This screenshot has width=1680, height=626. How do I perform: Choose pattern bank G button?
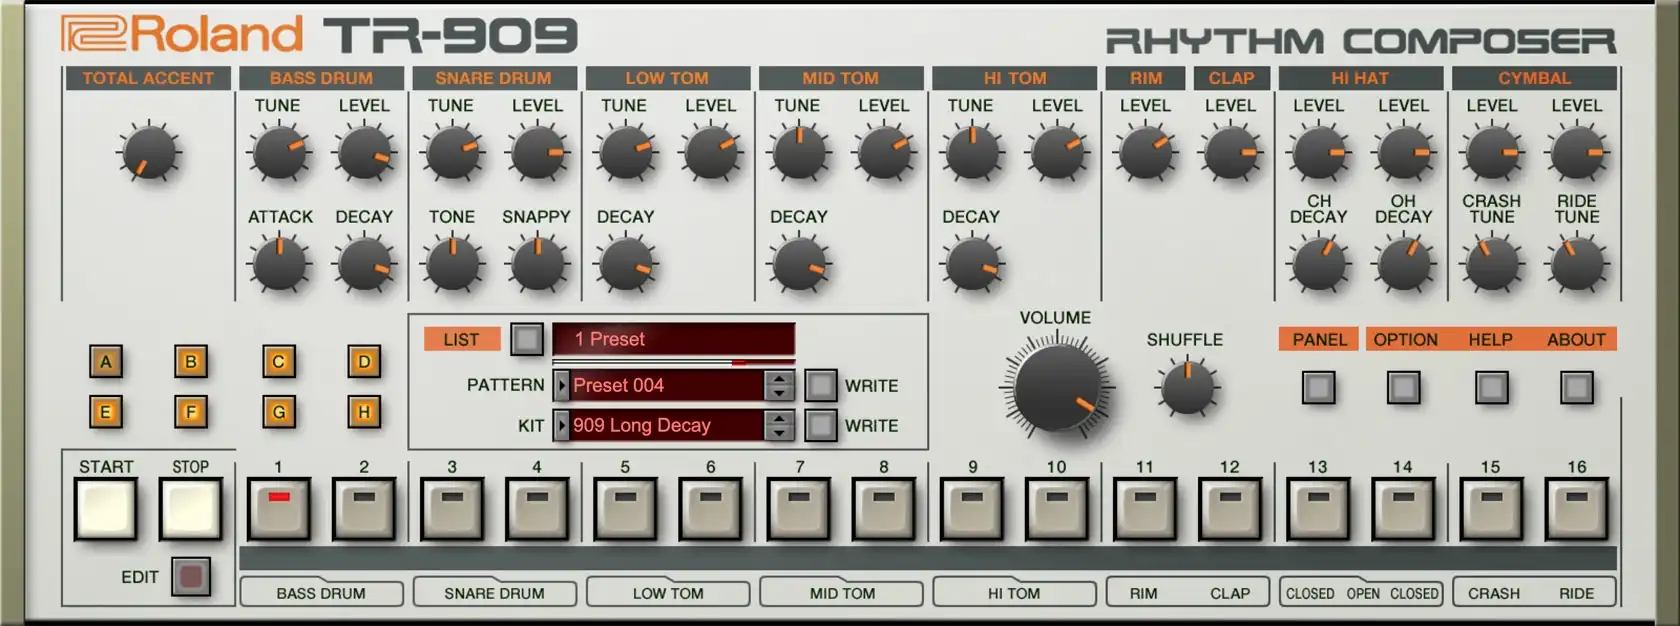pos(279,412)
